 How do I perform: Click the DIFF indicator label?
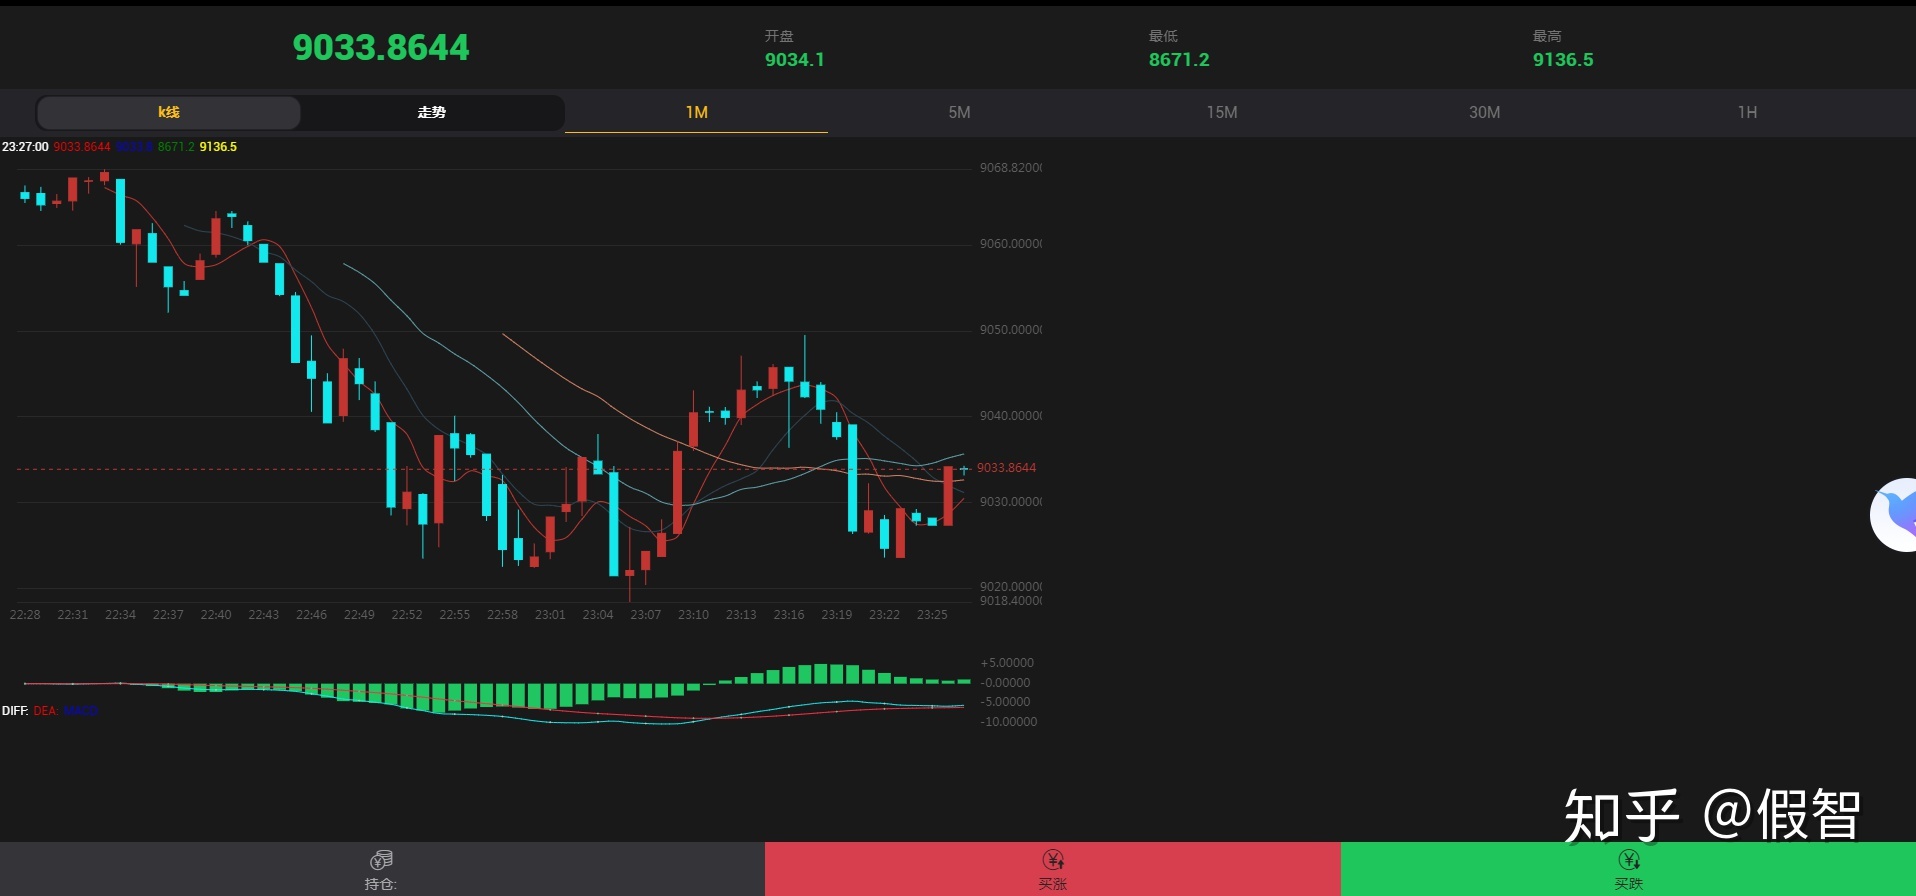click(15, 711)
